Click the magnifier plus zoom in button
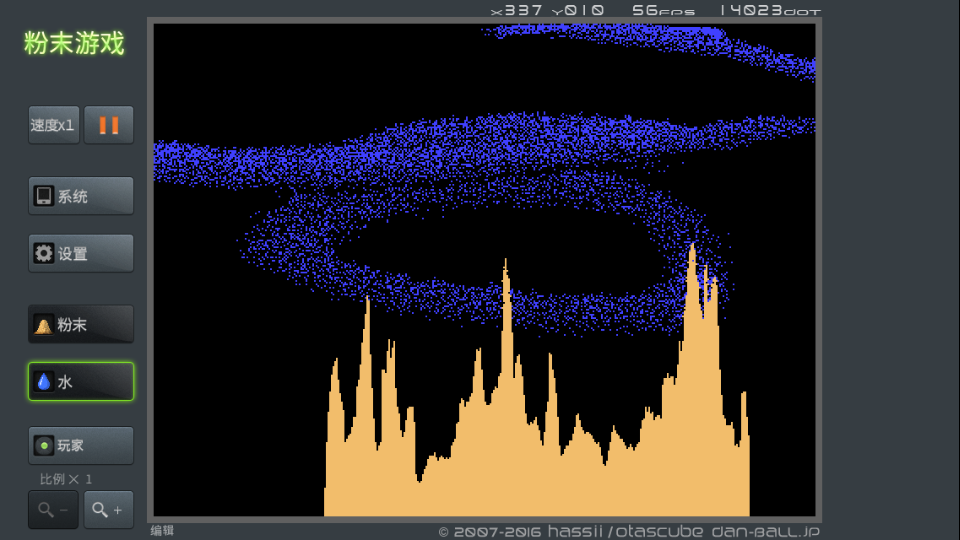The image size is (960, 540). [x=109, y=510]
